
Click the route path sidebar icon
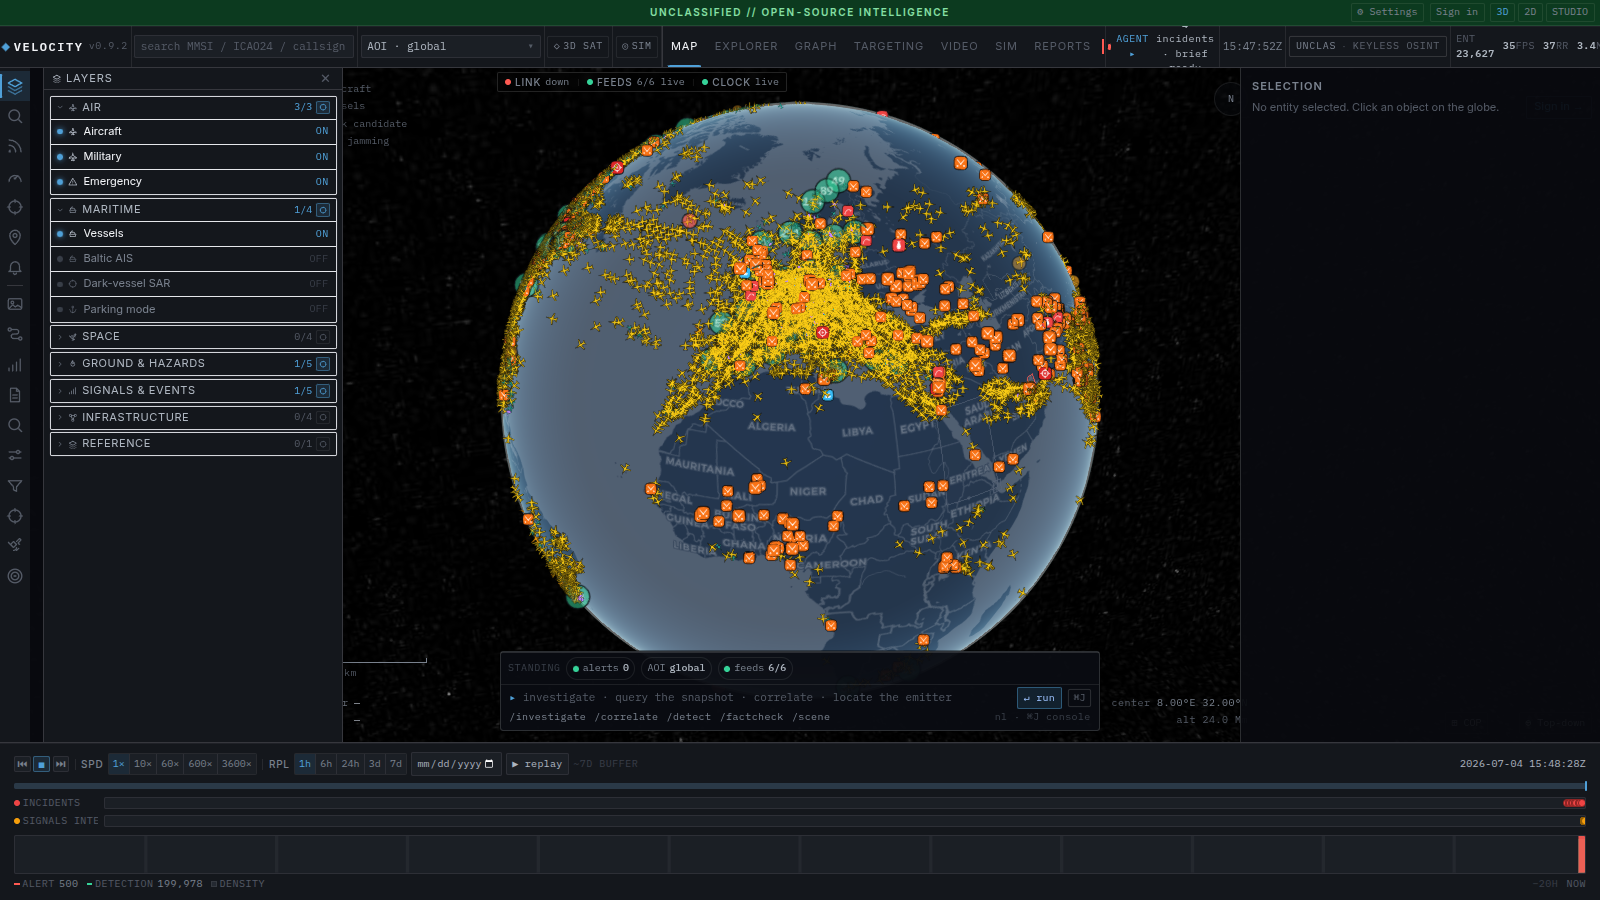[15, 334]
